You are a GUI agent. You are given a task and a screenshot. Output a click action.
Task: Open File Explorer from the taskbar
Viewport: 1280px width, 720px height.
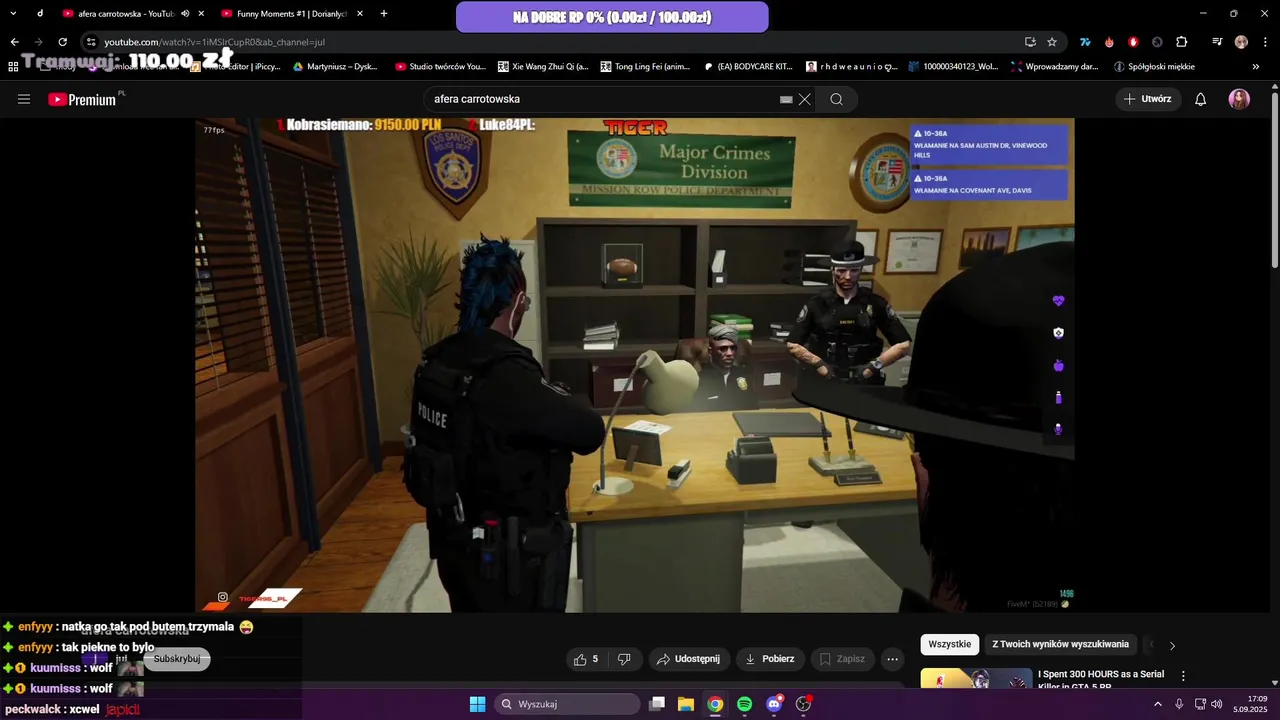click(686, 704)
